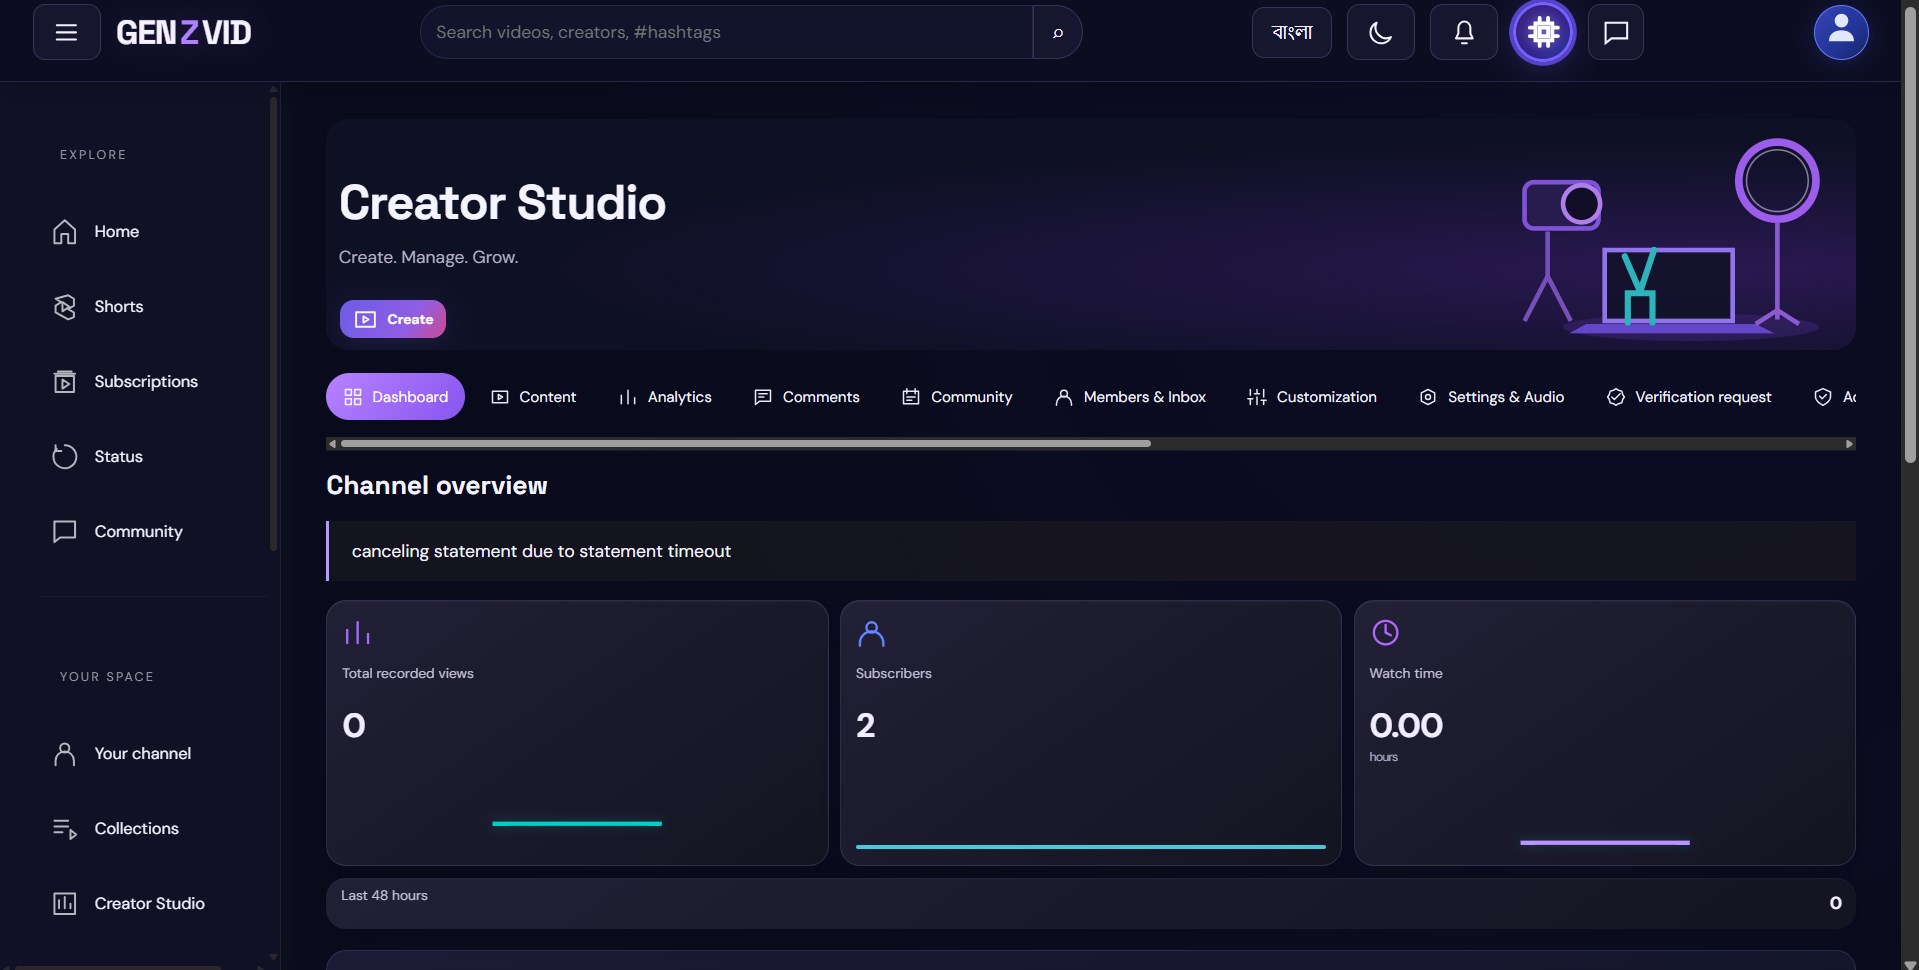This screenshot has height=970, width=1919.
Task: Open the Community tab in studio
Action: [x=957, y=397]
